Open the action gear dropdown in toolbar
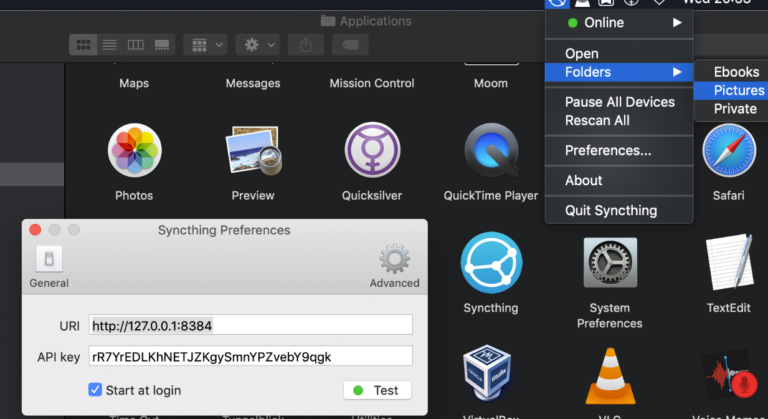Screen dimensions: 768x419 pyautogui.click(x=258, y=45)
